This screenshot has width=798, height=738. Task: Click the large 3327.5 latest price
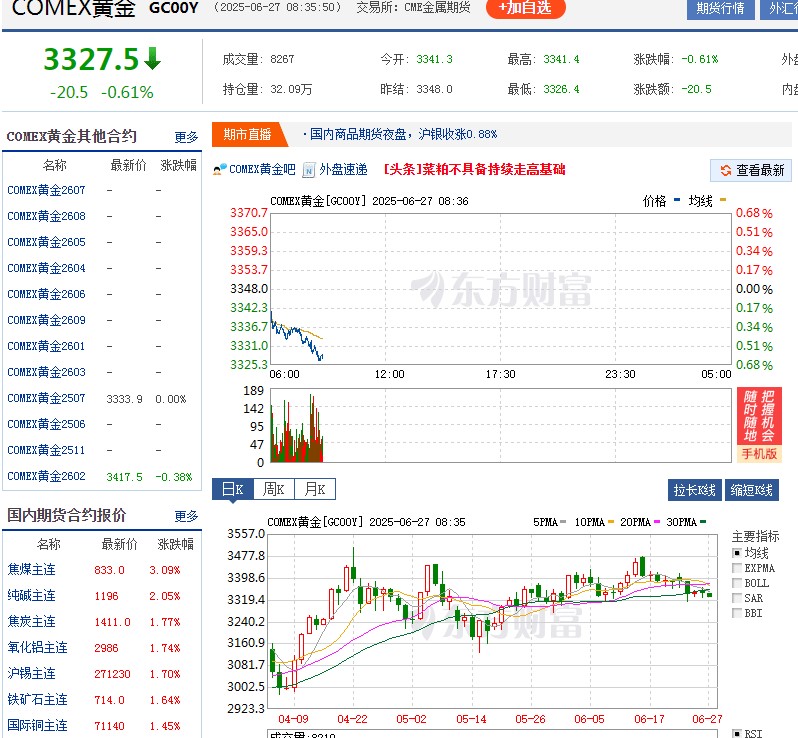(91, 59)
